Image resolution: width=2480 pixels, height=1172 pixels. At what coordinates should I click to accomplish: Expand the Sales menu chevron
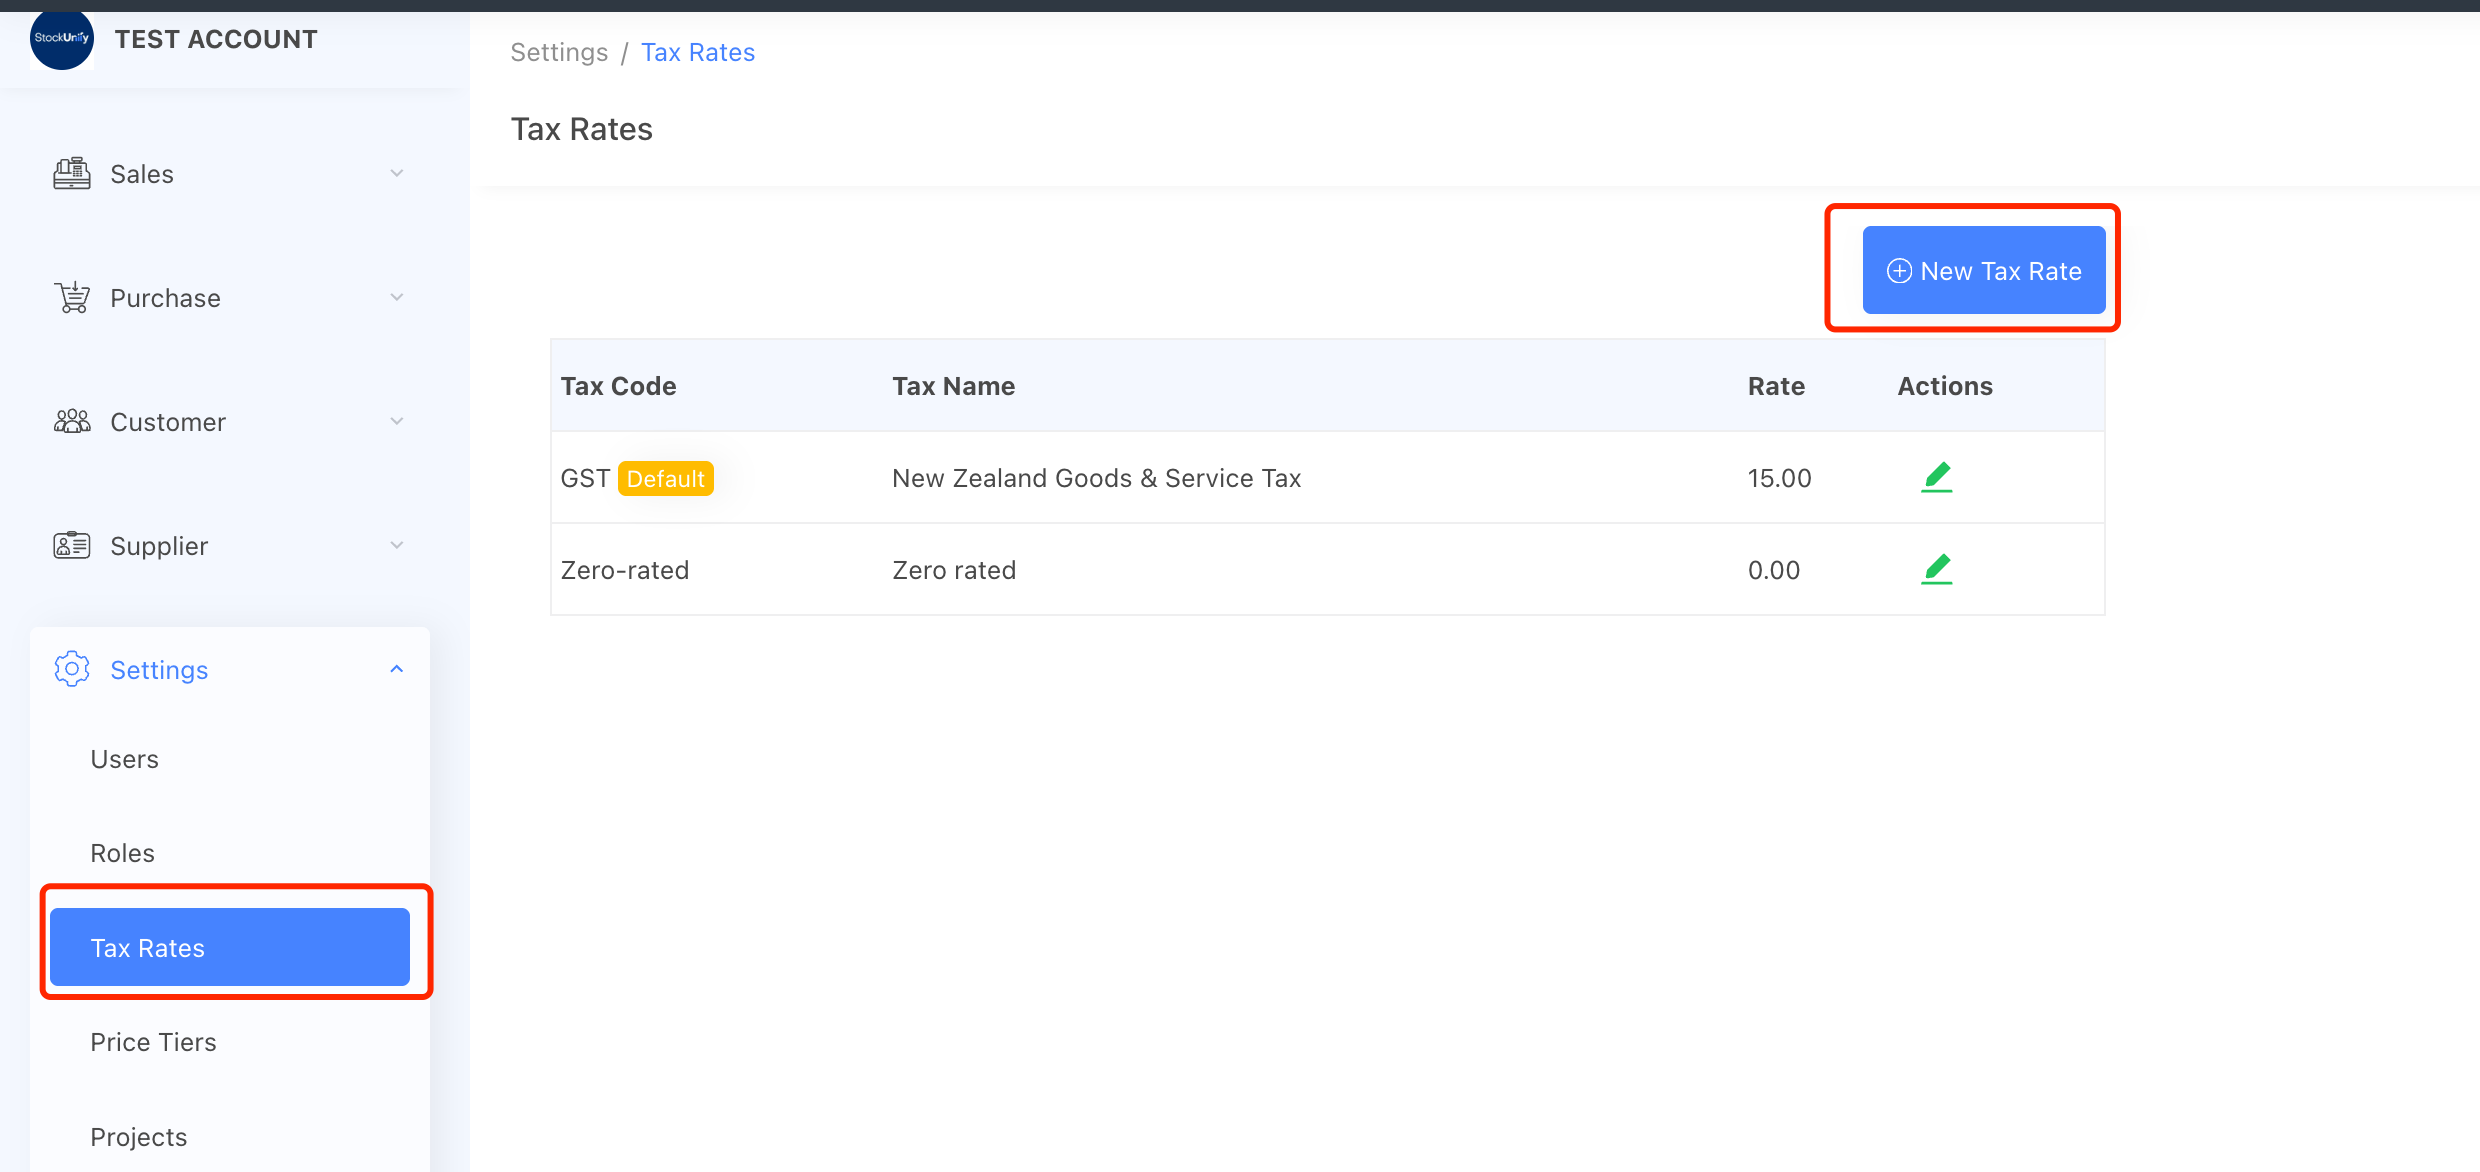pyautogui.click(x=397, y=174)
